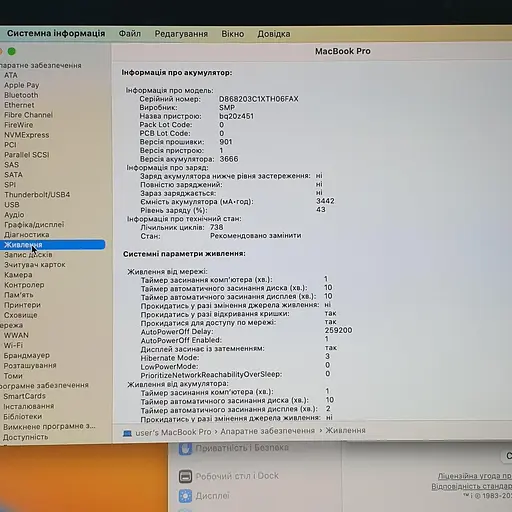Select Fibre Channel in the sidebar
The height and width of the screenshot is (512, 512).
28,115
